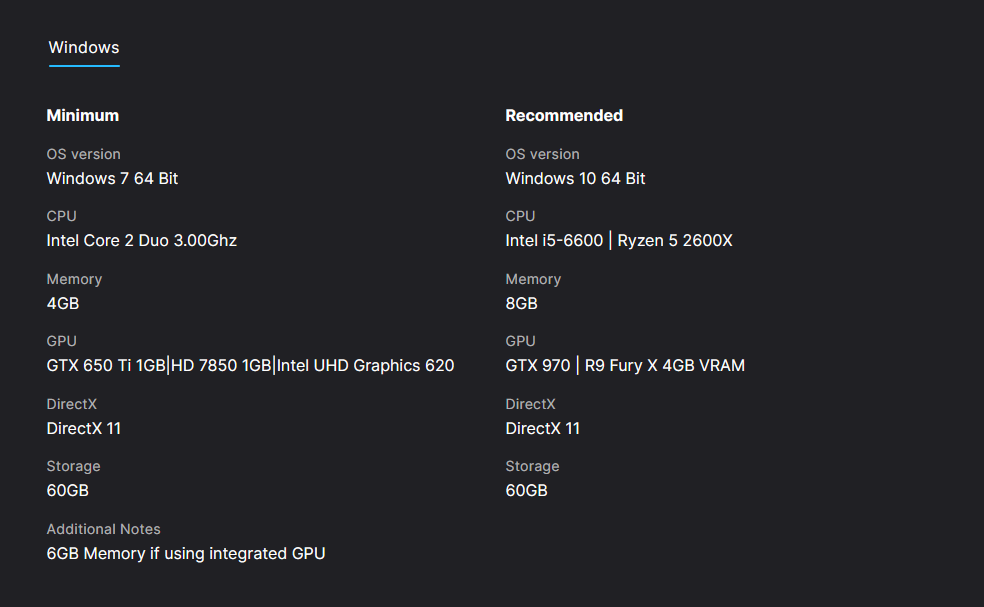Viewport: 984px width, 607px height.
Task: Click the GTX 650 Ti 1GB GPU text
Action: click(105, 366)
